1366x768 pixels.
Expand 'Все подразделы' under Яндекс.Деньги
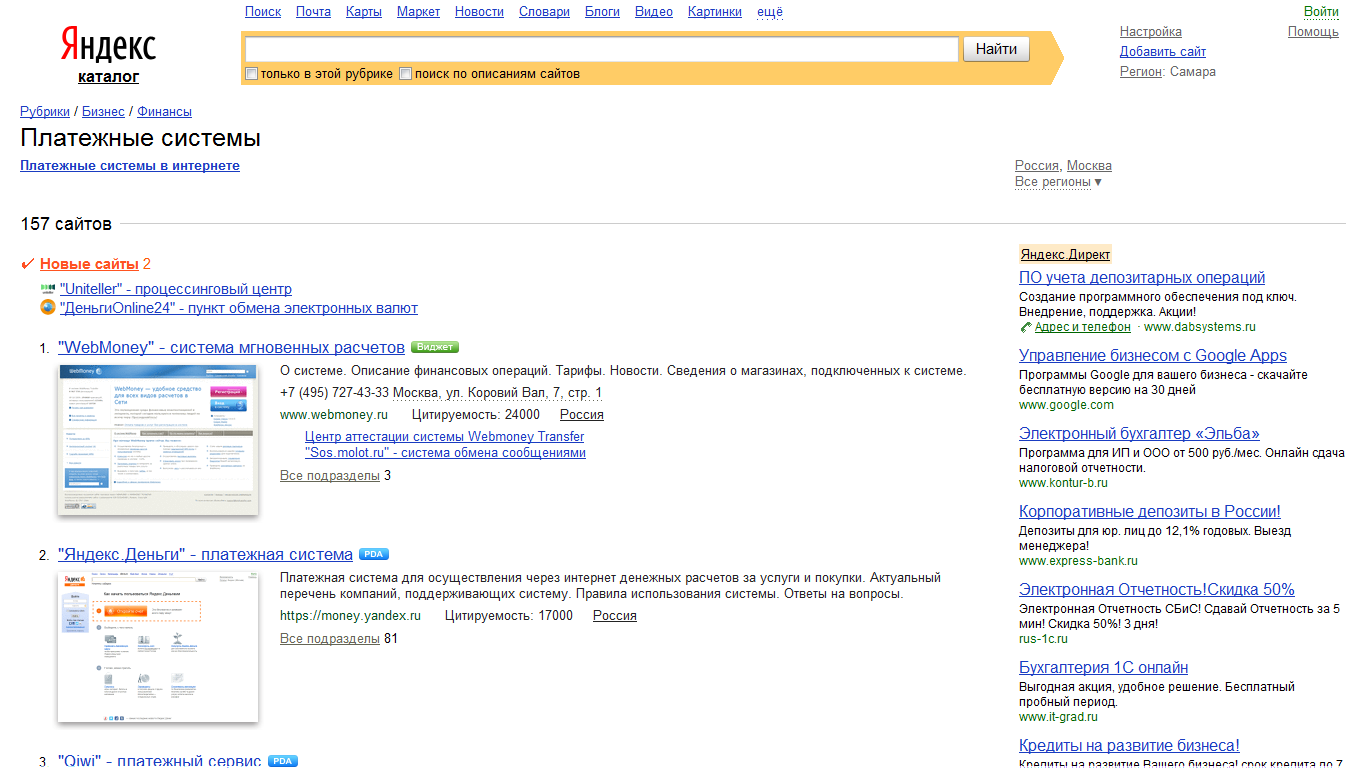pos(330,638)
